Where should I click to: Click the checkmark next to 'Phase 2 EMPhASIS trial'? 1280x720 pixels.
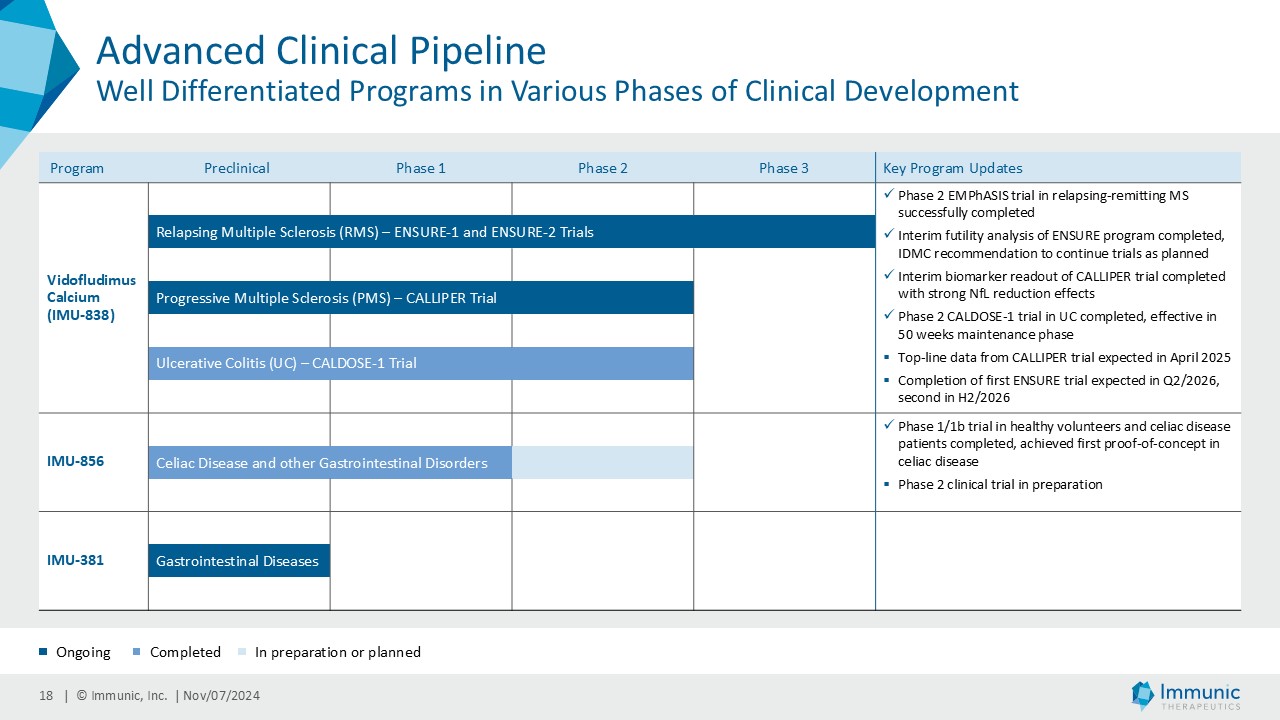pyautogui.click(x=887, y=195)
